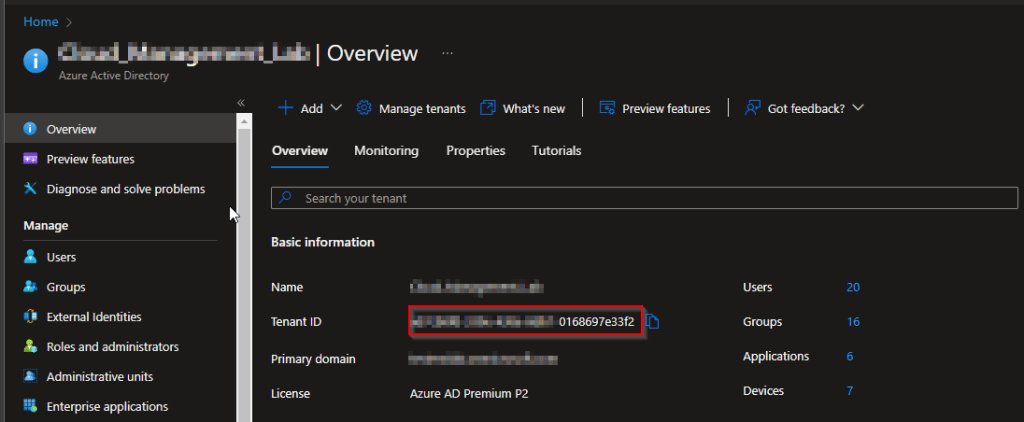Screen dimensions: 1024x422
Task: Click the Users icon in sidebar
Action: (30, 257)
